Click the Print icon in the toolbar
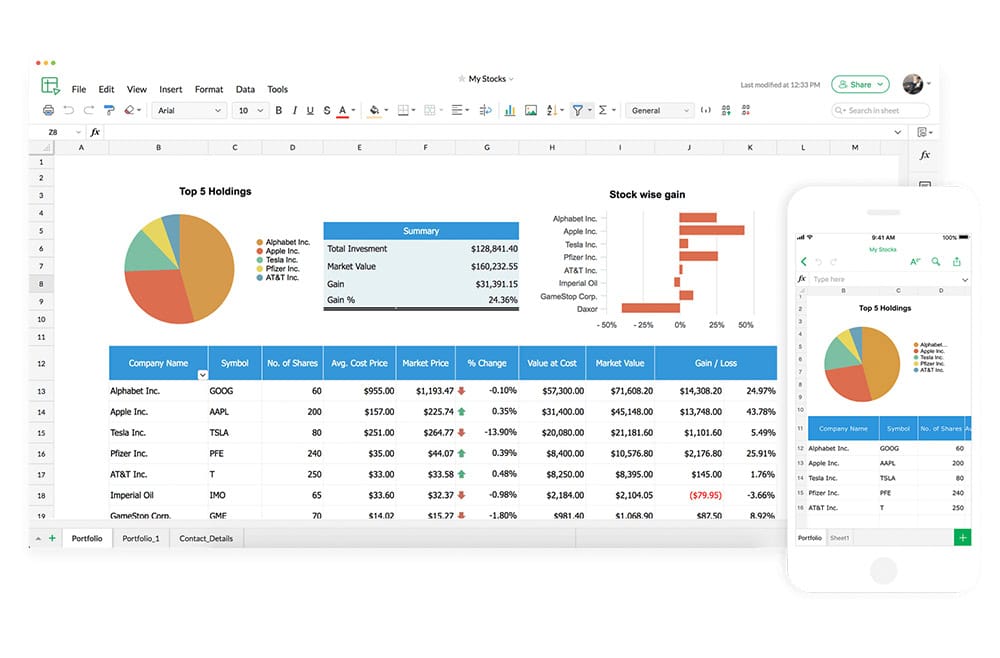 (x=48, y=110)
